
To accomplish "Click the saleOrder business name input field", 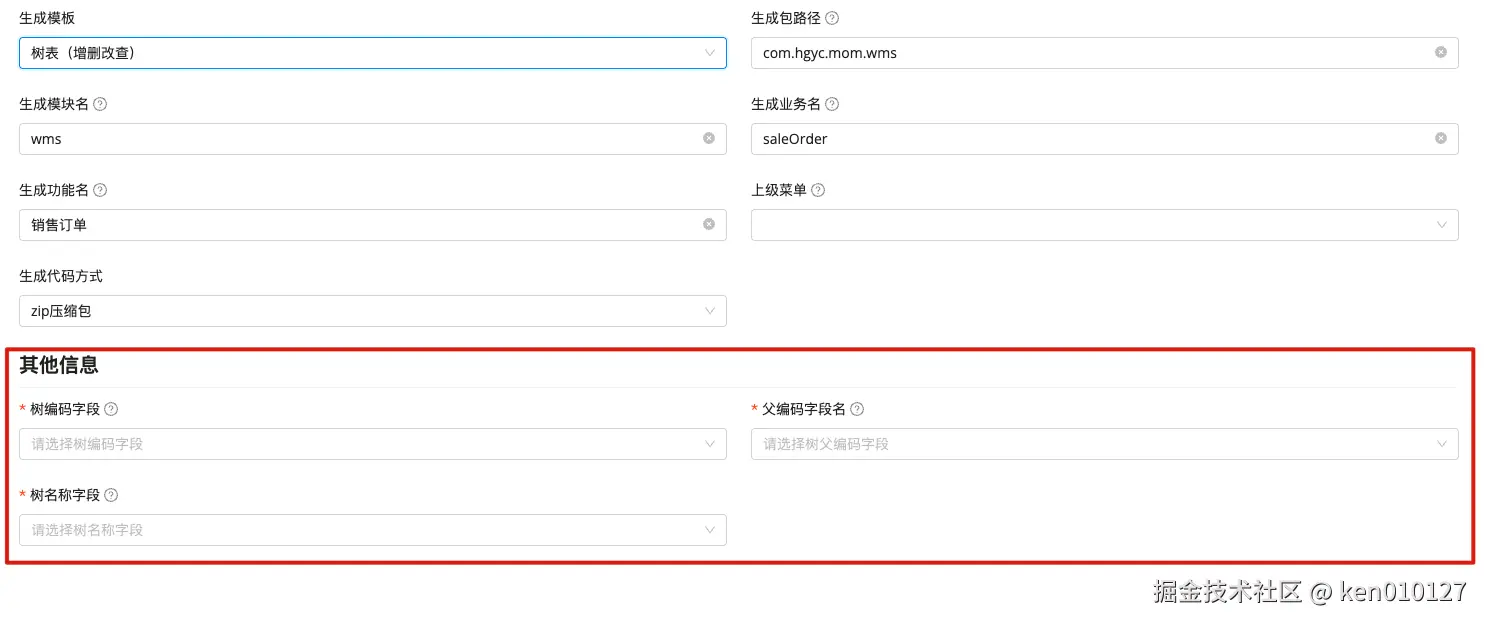I will pos(1050,138).
